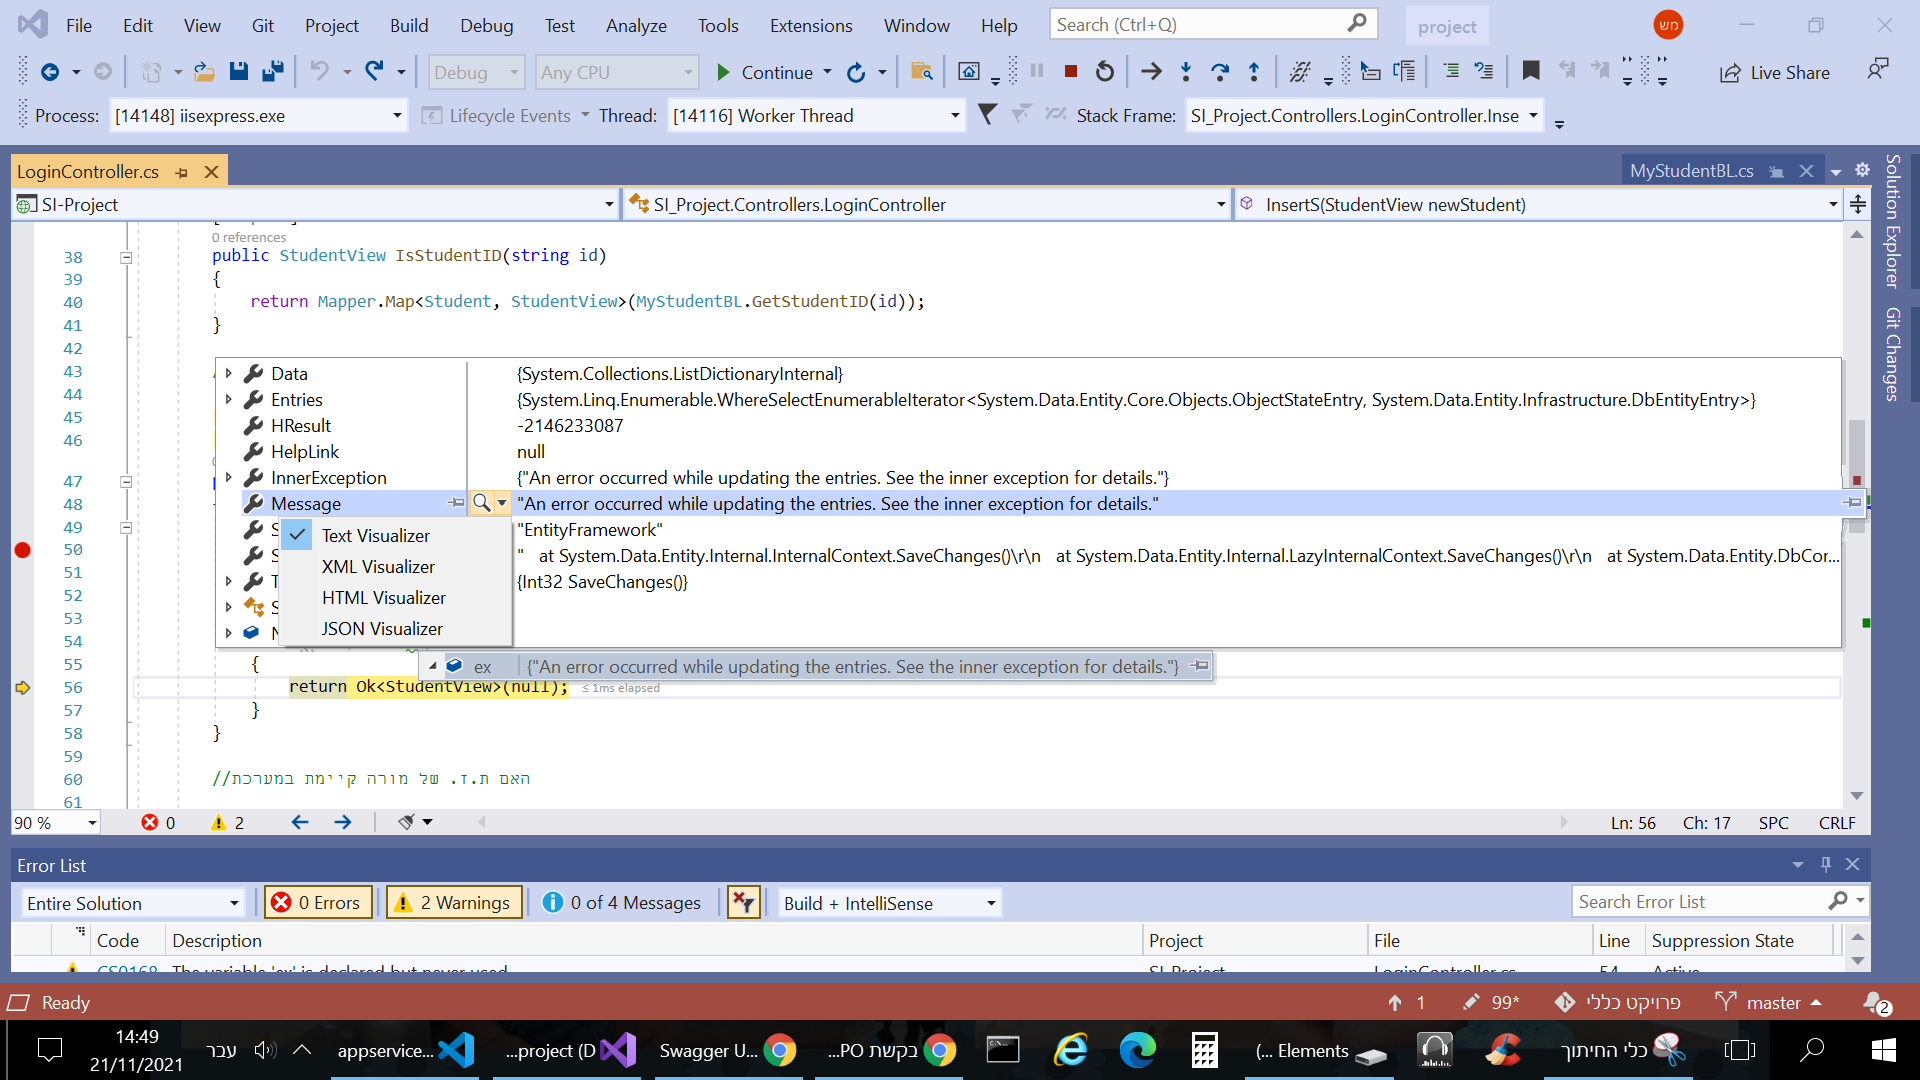Click the bookmark icon in toolbar
1920x1080 pixels.
coord(1530,72)
